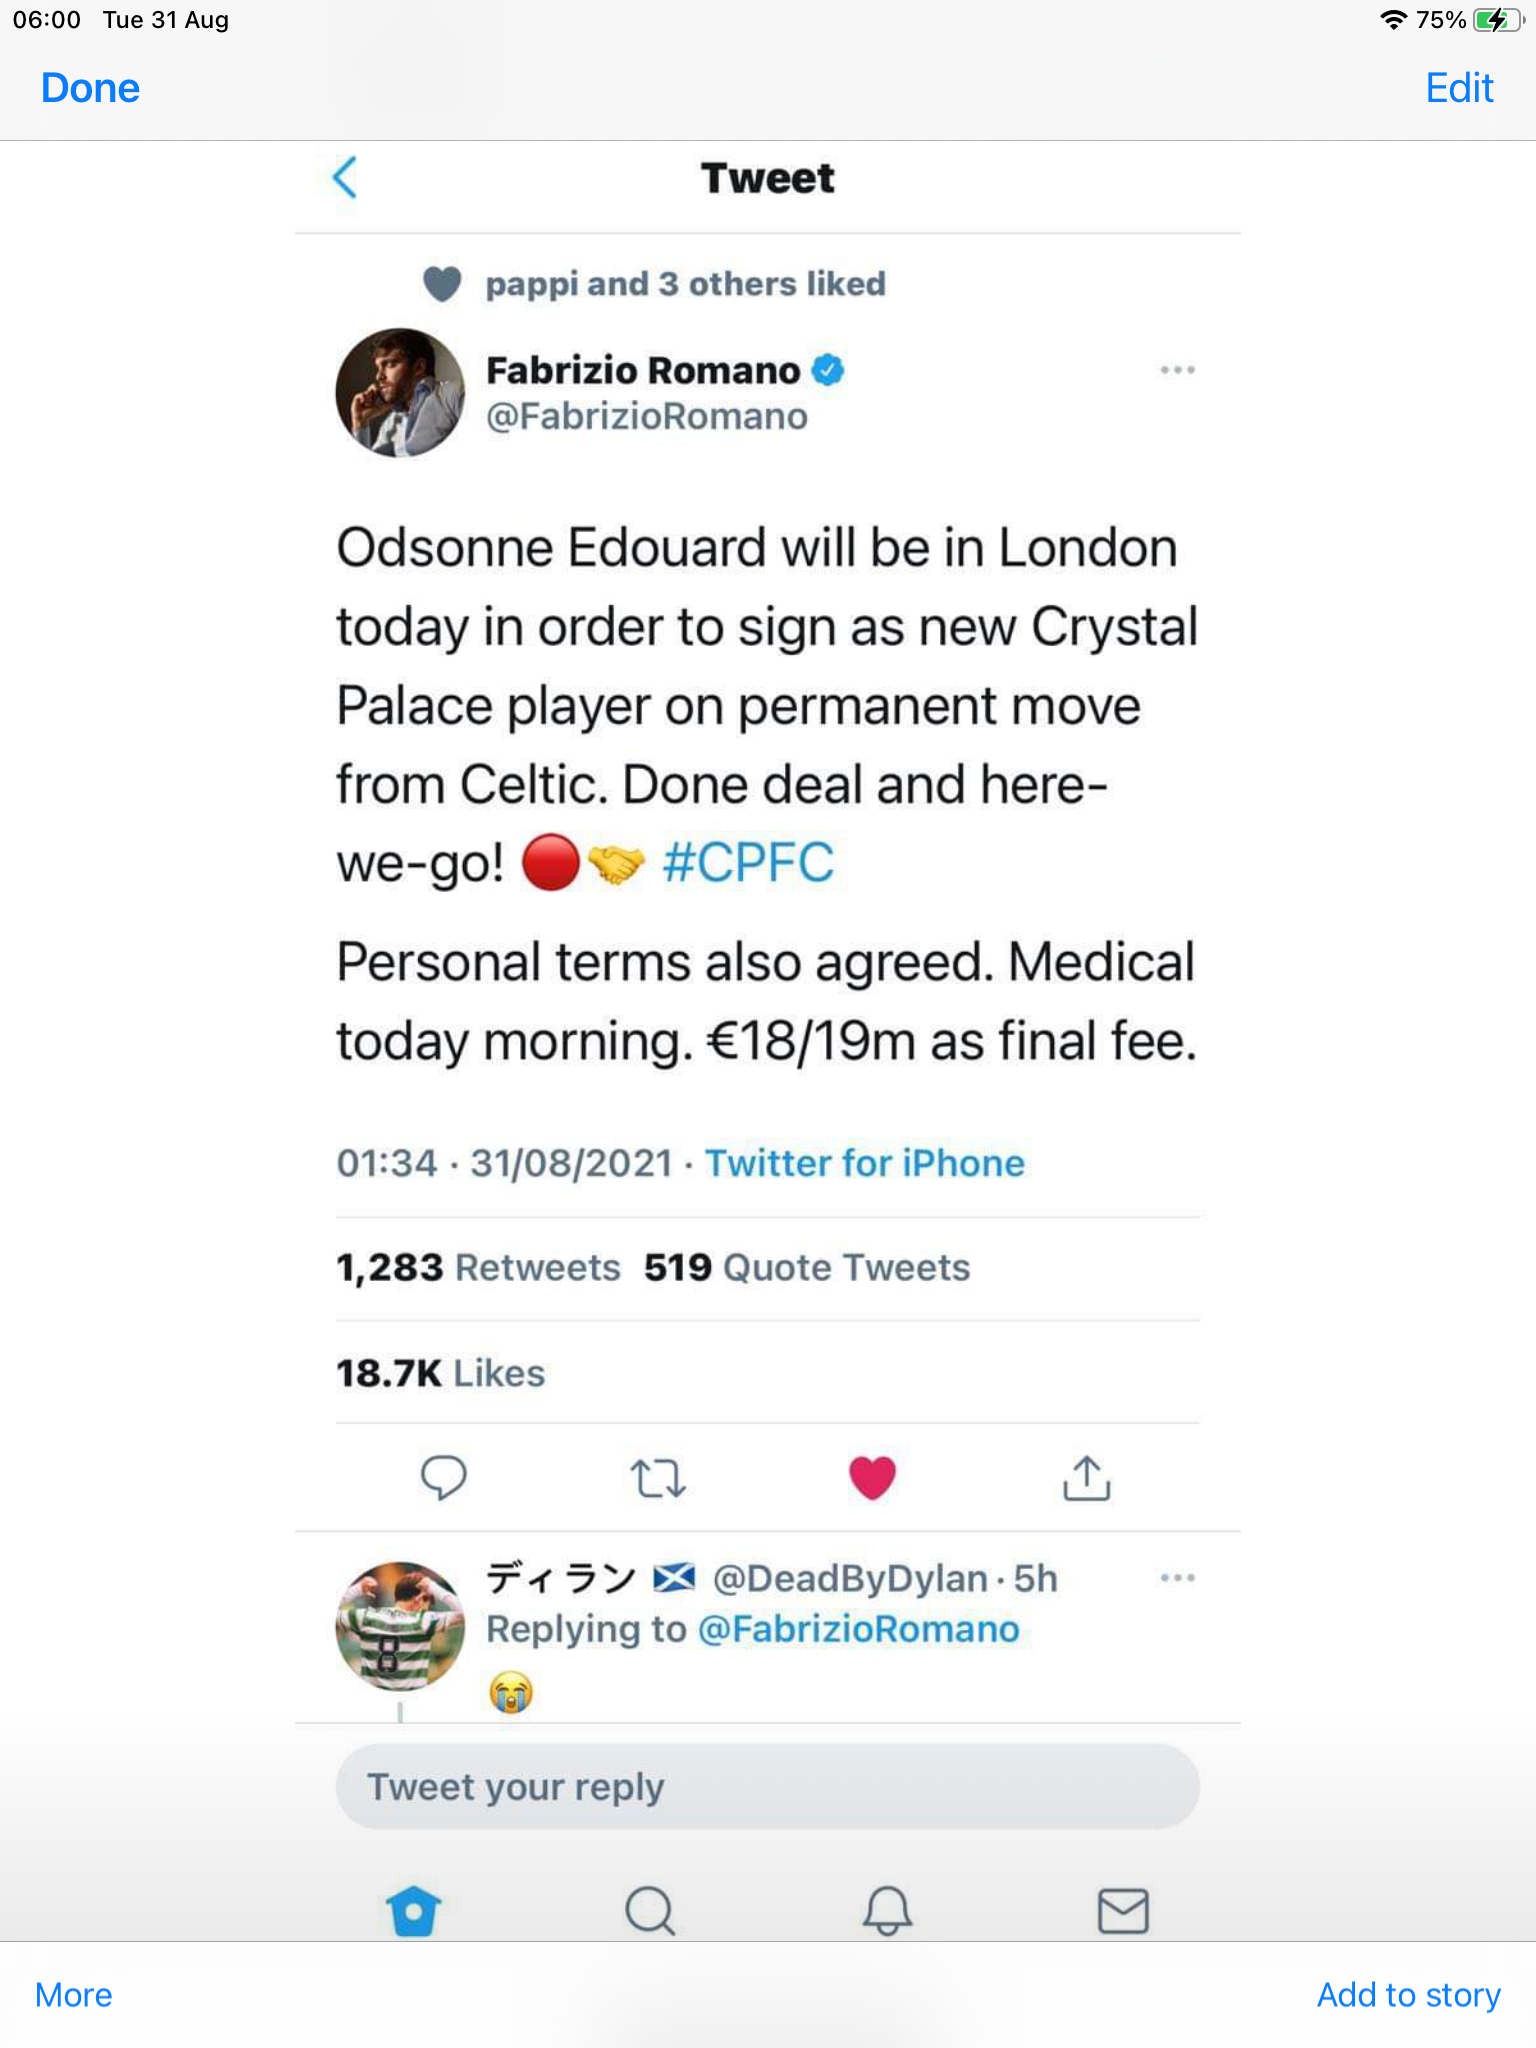Open options menu on Fabrizio Romano's tweet

1177,370
